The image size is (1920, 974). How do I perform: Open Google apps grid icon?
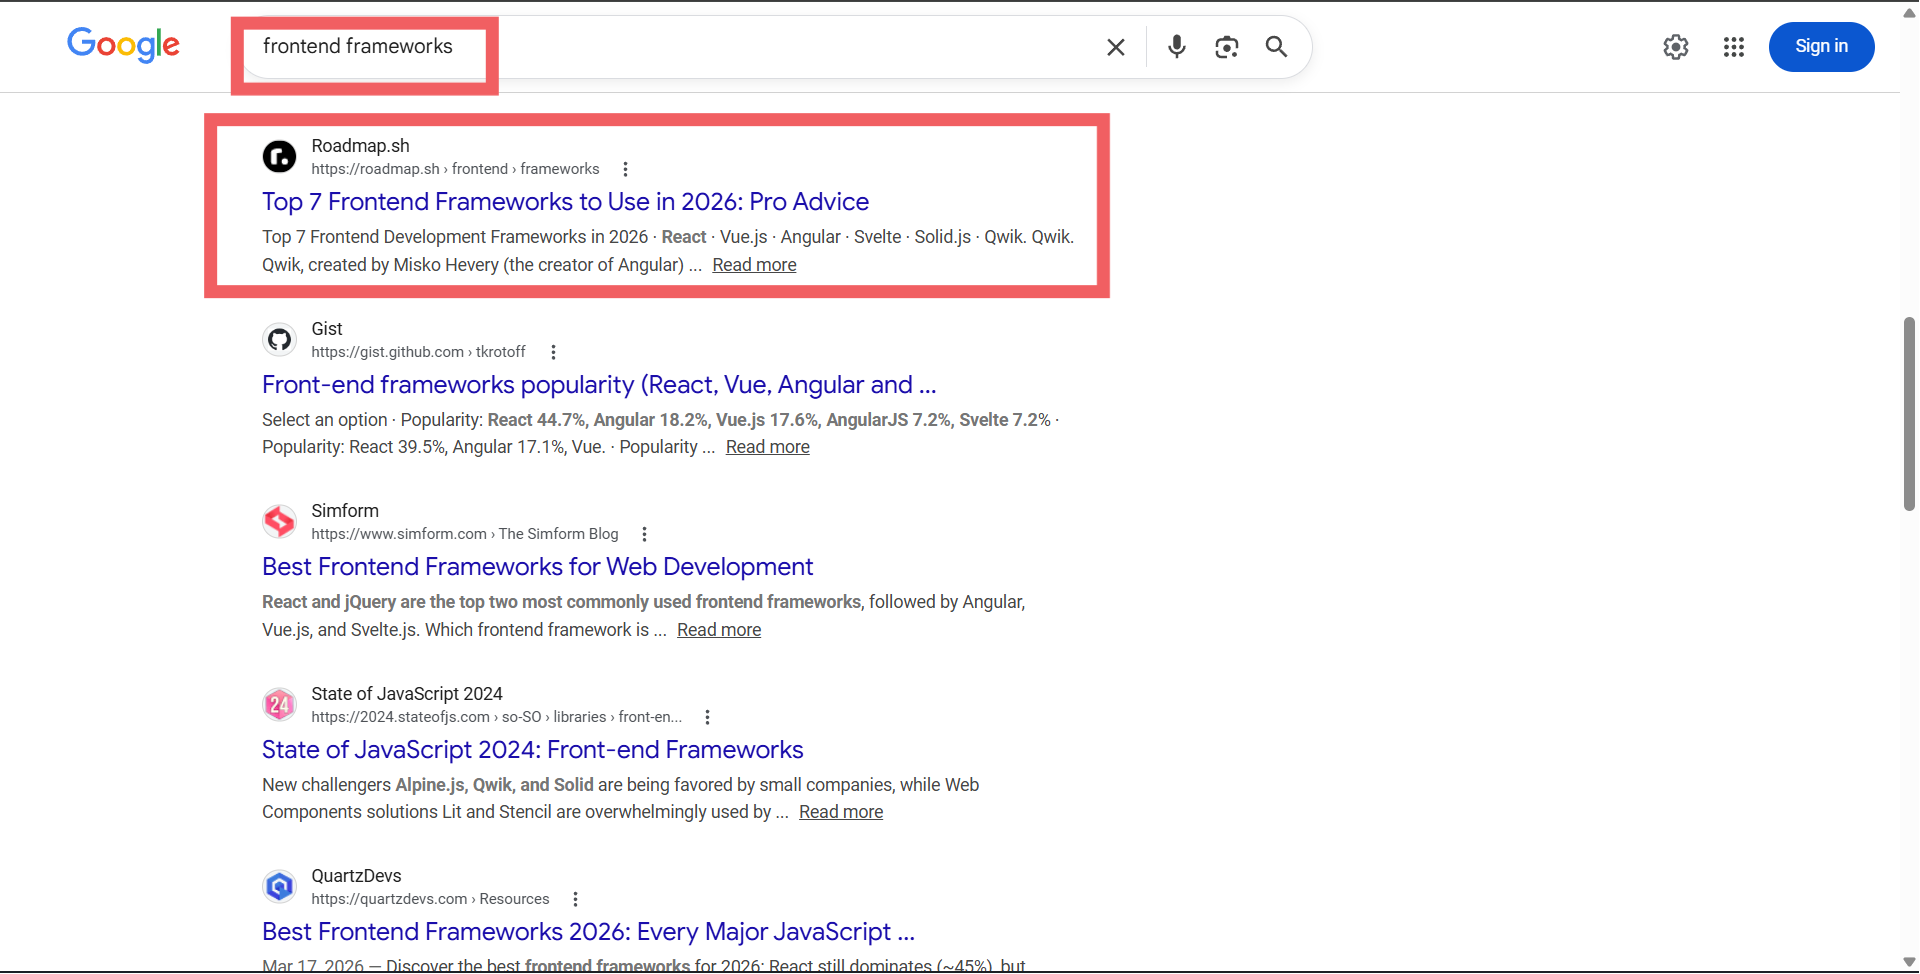coord(1734,47)
